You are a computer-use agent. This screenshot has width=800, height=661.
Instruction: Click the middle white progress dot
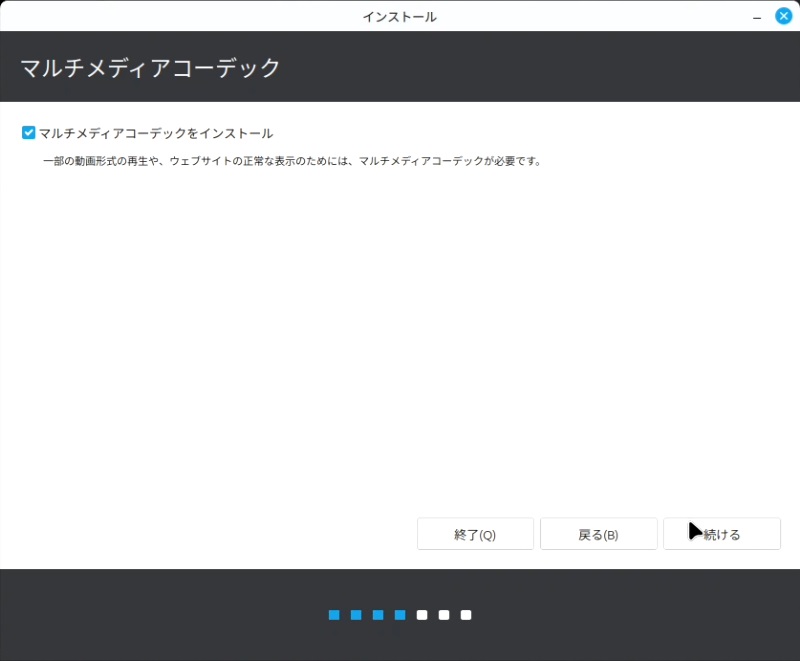click(x=444, y=615)
